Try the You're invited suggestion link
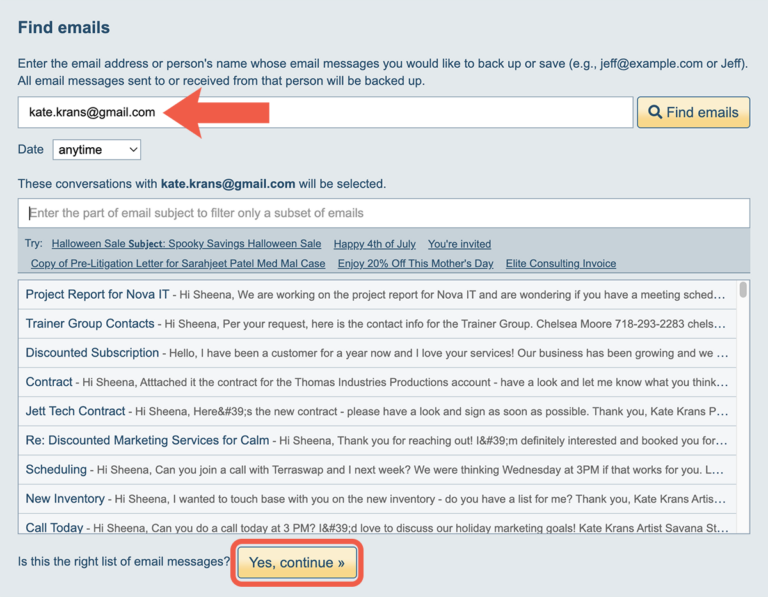The height and width of the screenshot is (597, 768). click(459, 244)
